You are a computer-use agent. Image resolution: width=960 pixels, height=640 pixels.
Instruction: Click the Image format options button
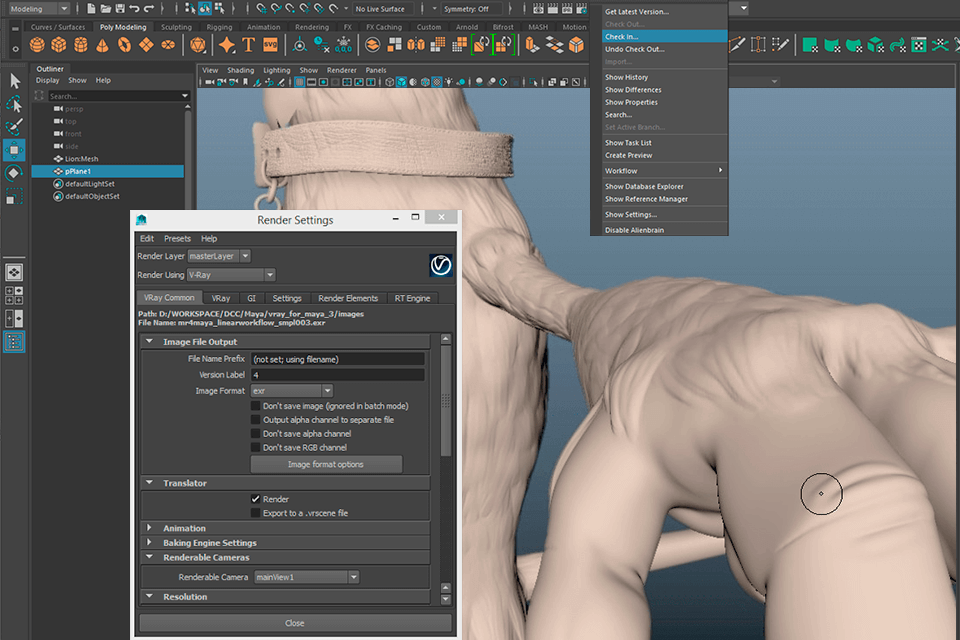click(325, 464)
